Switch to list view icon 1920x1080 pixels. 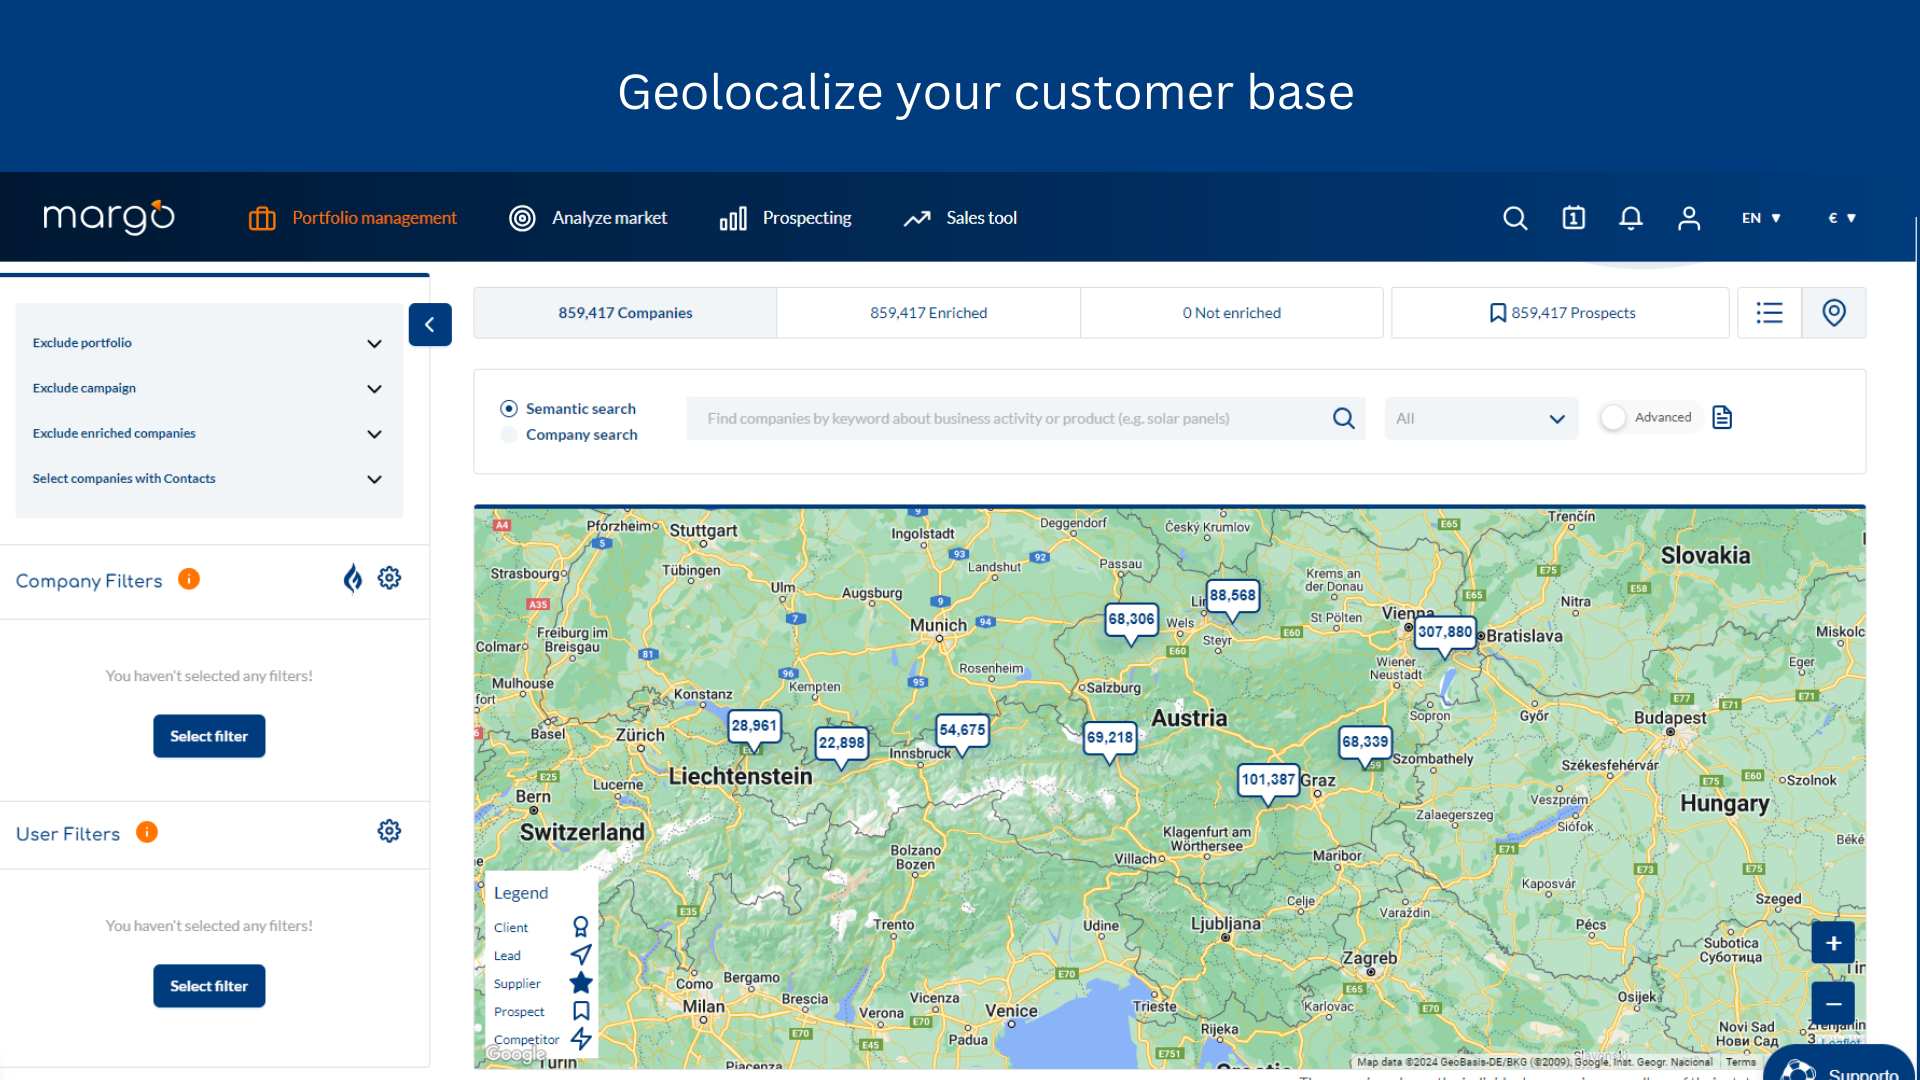(1769, 313)
